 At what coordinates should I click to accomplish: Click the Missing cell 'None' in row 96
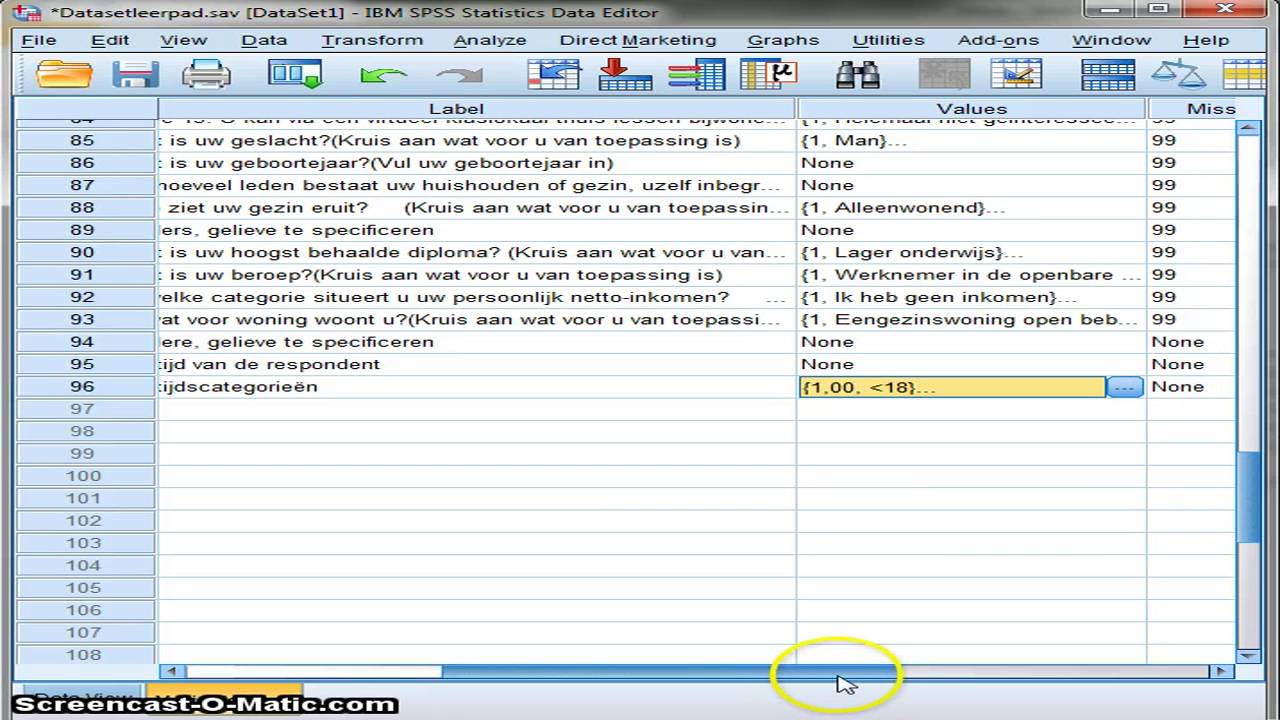1191,387
